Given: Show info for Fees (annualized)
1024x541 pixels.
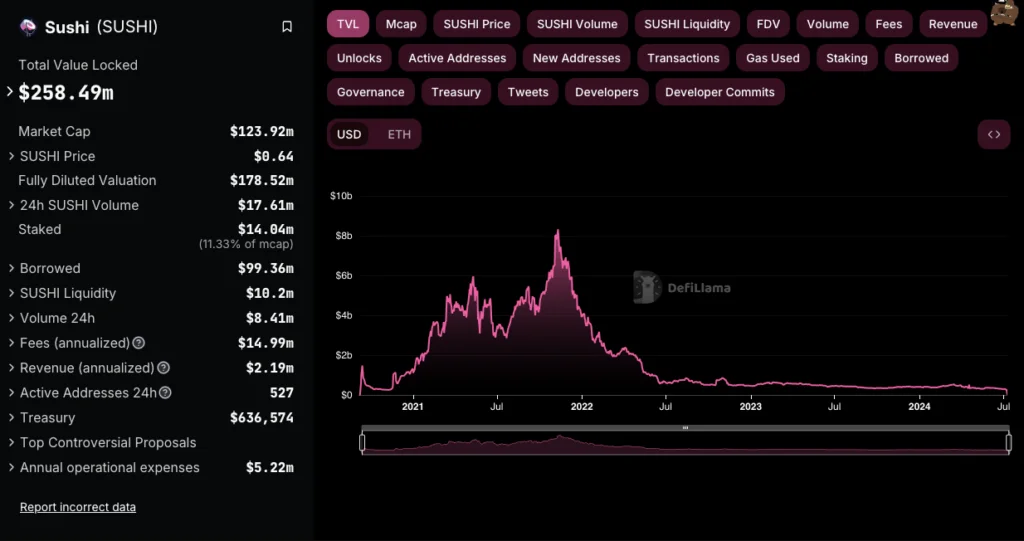Looking at the screenshot, I should 138,343.
